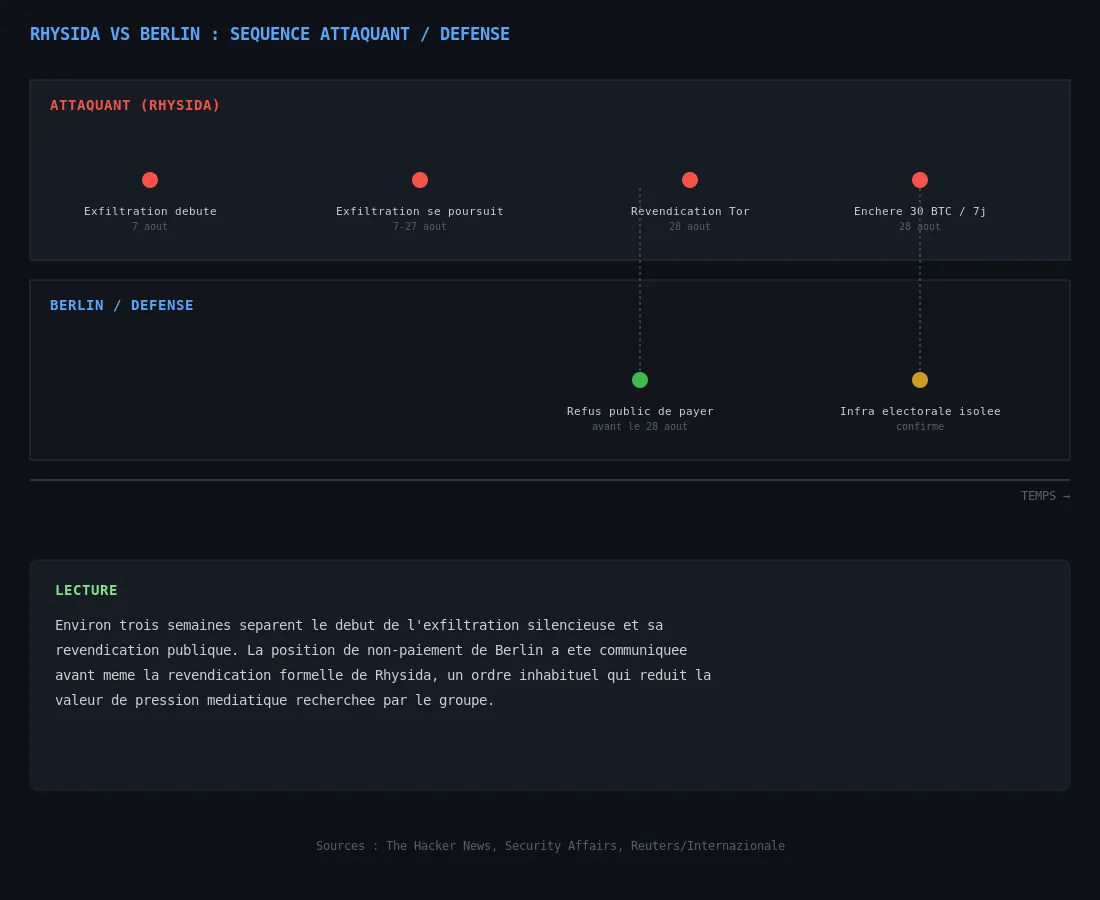
Task: Click the BERLIN / DEFENSE lane header
Action: coord(121,305)
